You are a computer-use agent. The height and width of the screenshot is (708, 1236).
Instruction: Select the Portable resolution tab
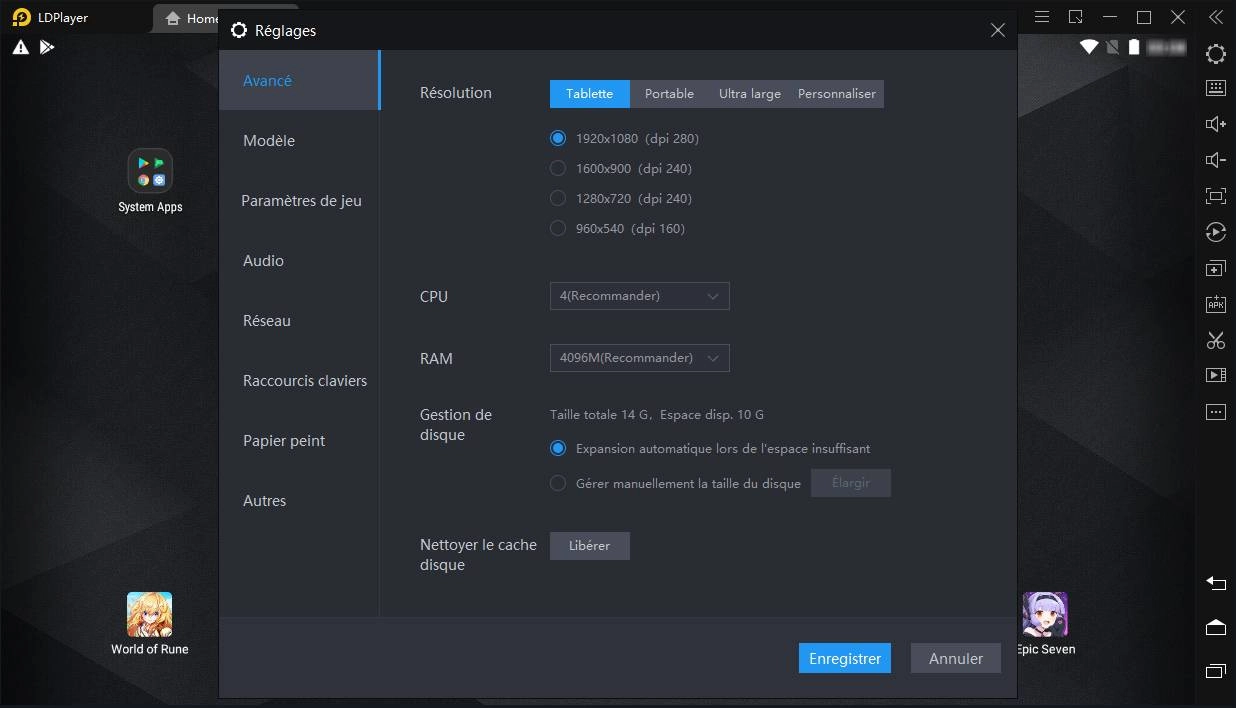(x=669, y=94)
